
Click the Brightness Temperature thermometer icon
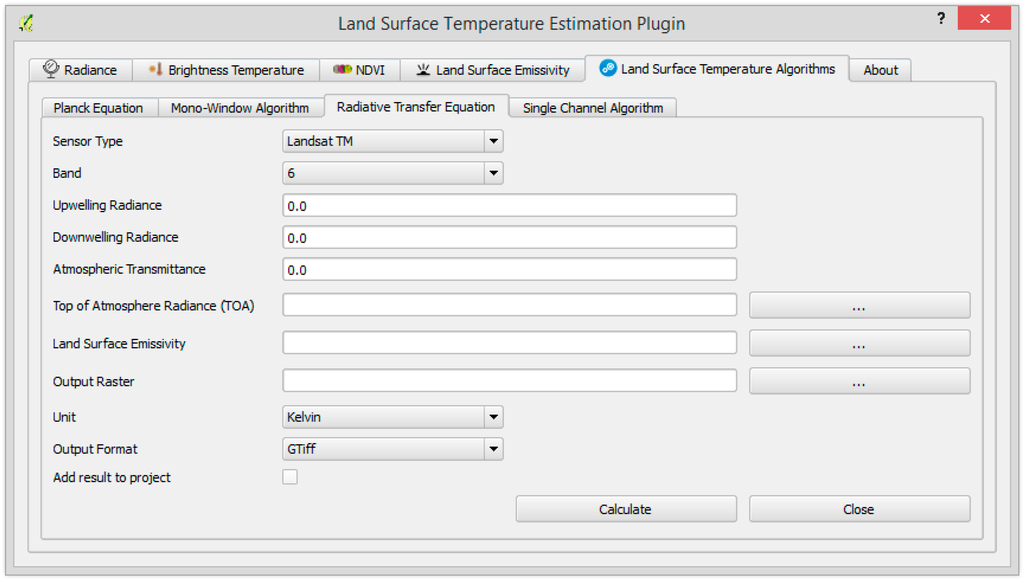155,70
